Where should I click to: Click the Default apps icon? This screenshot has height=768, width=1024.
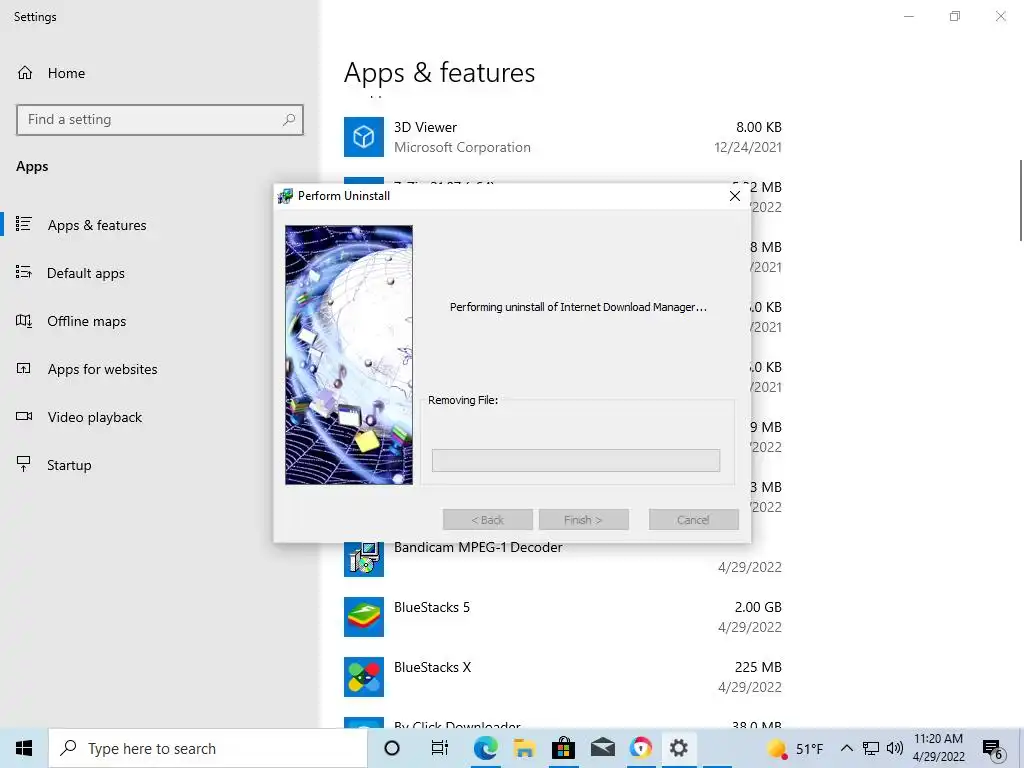tap(24, 272)
